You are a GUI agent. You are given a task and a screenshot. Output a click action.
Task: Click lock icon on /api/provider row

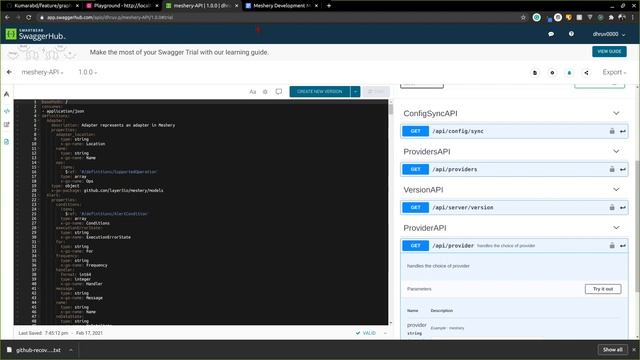pos(612,245)
